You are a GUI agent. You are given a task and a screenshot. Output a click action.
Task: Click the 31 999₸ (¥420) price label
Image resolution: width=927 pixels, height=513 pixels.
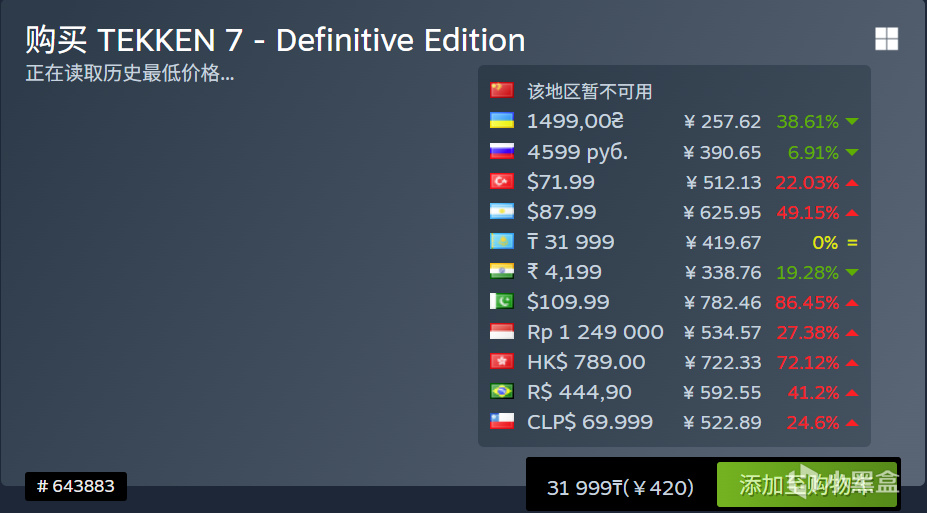tap(620, 488)
